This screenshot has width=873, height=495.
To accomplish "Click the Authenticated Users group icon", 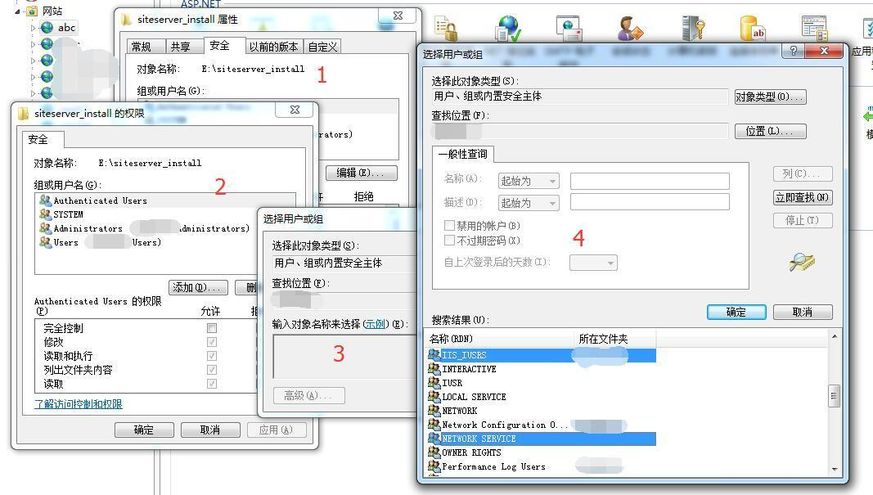I will click(45, 201).
